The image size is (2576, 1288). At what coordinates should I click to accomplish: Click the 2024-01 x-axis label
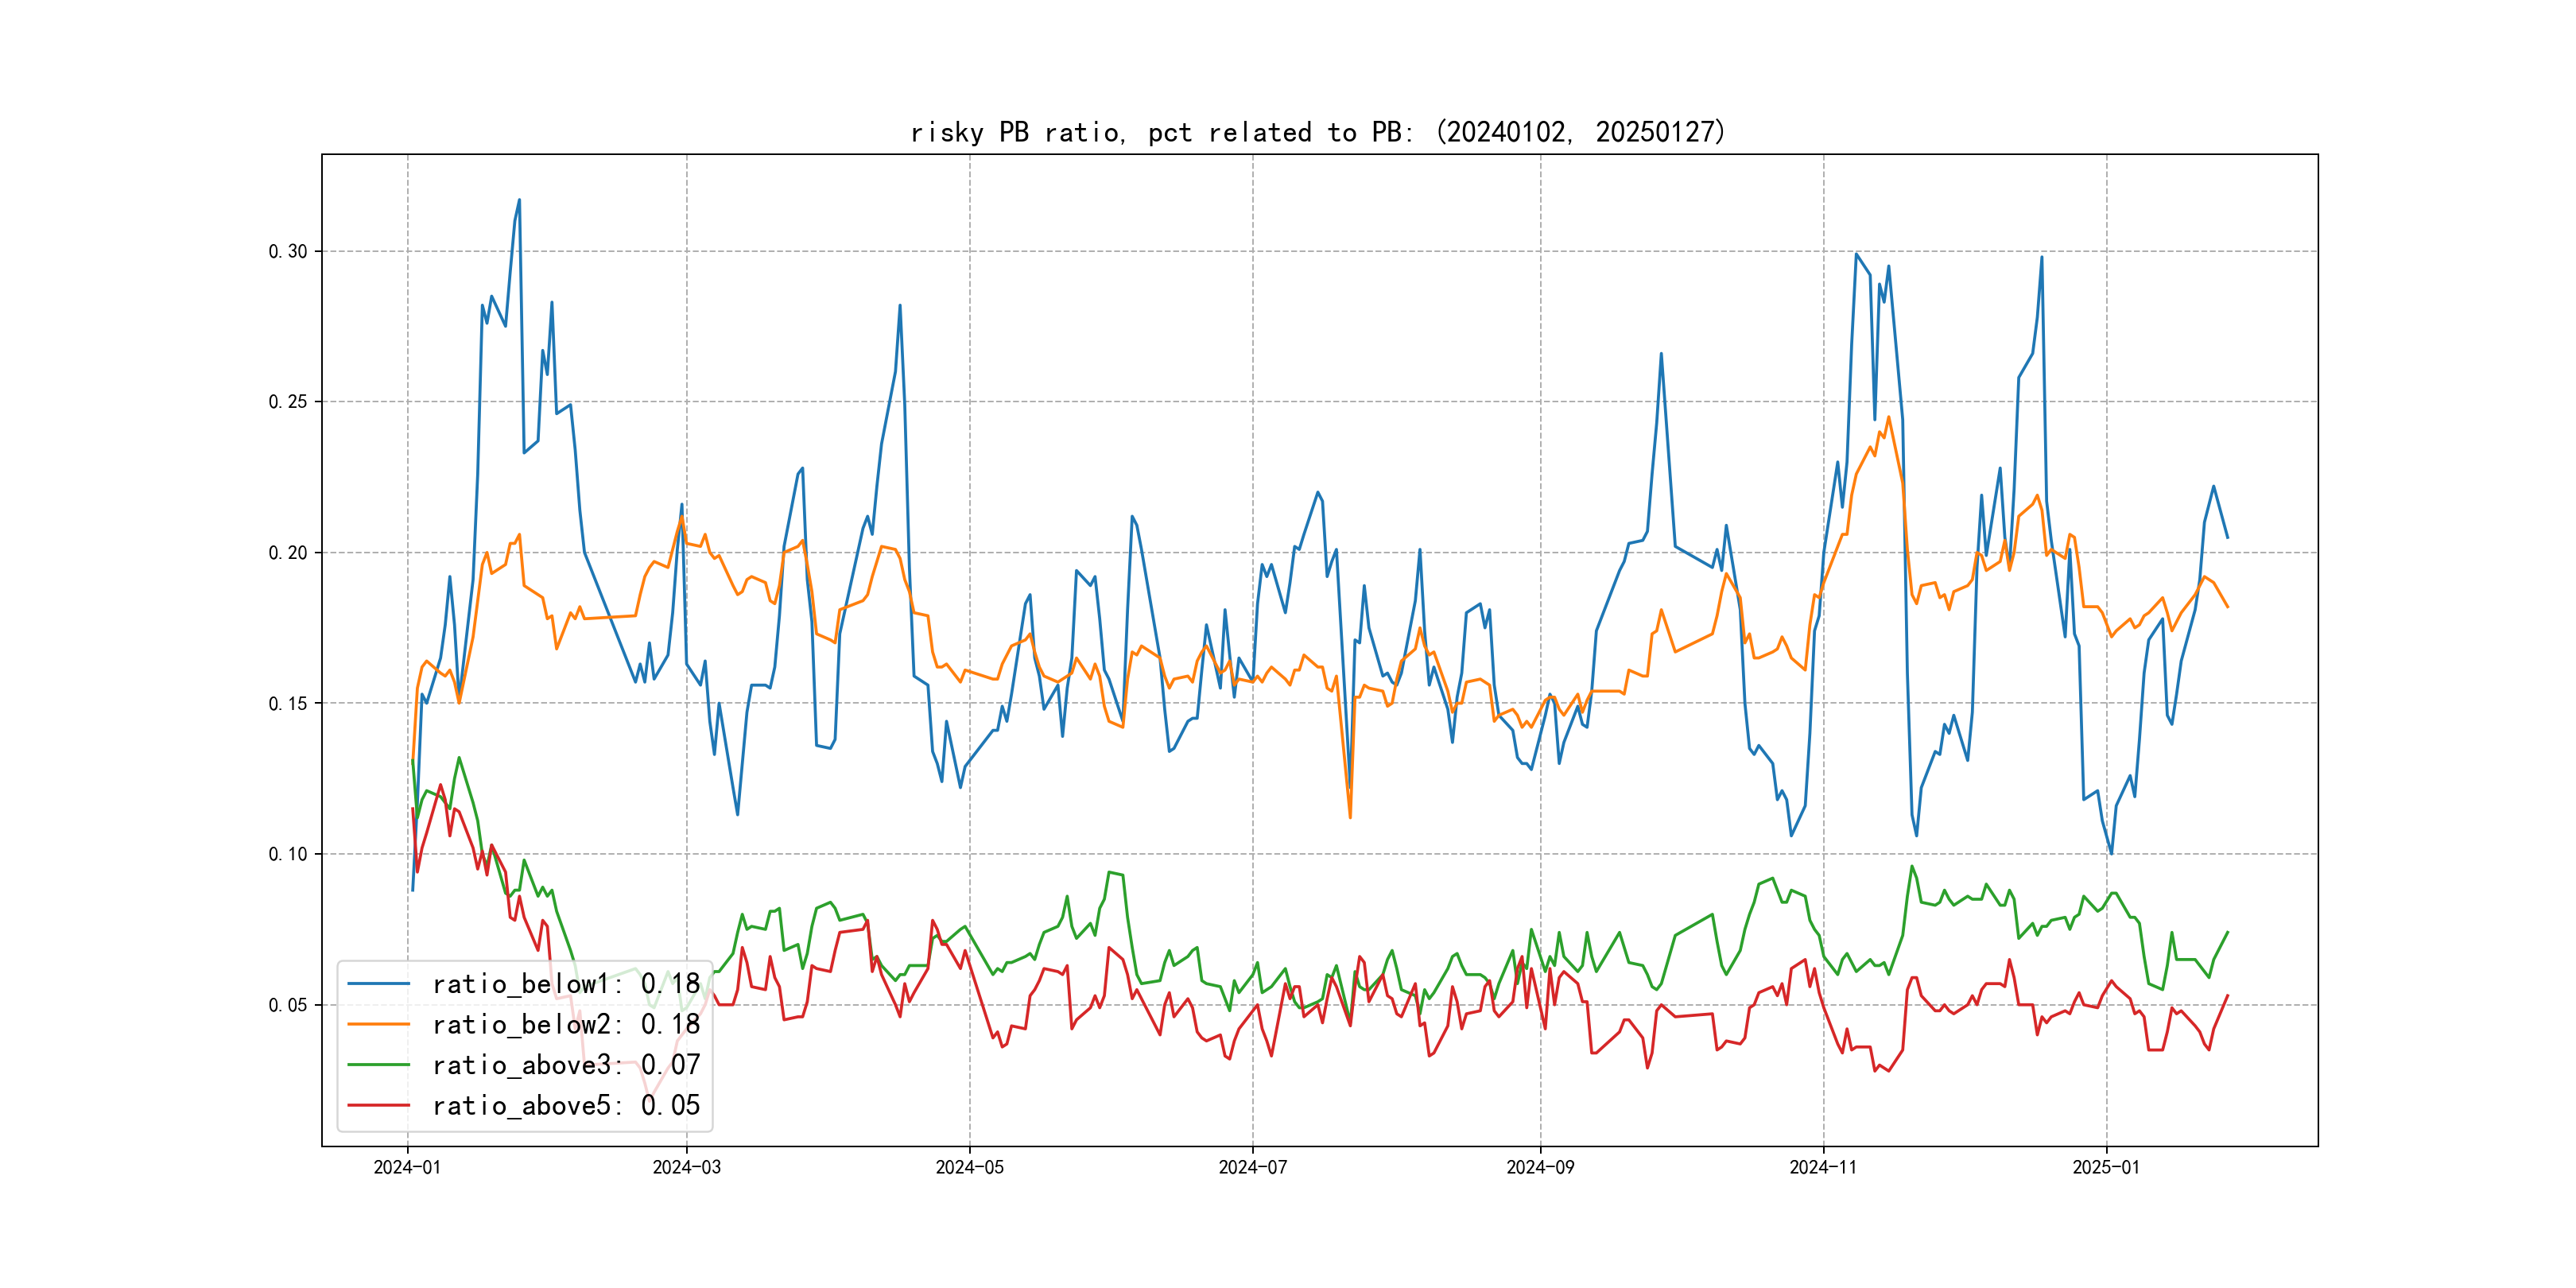tap(407, 1168)
